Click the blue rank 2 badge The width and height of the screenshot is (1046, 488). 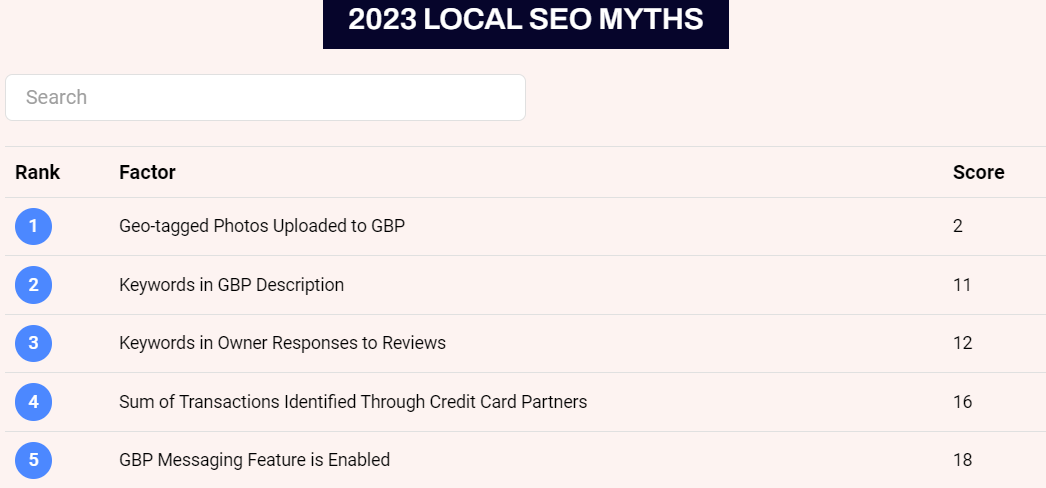pyautogui.click(x=33, y=285)
